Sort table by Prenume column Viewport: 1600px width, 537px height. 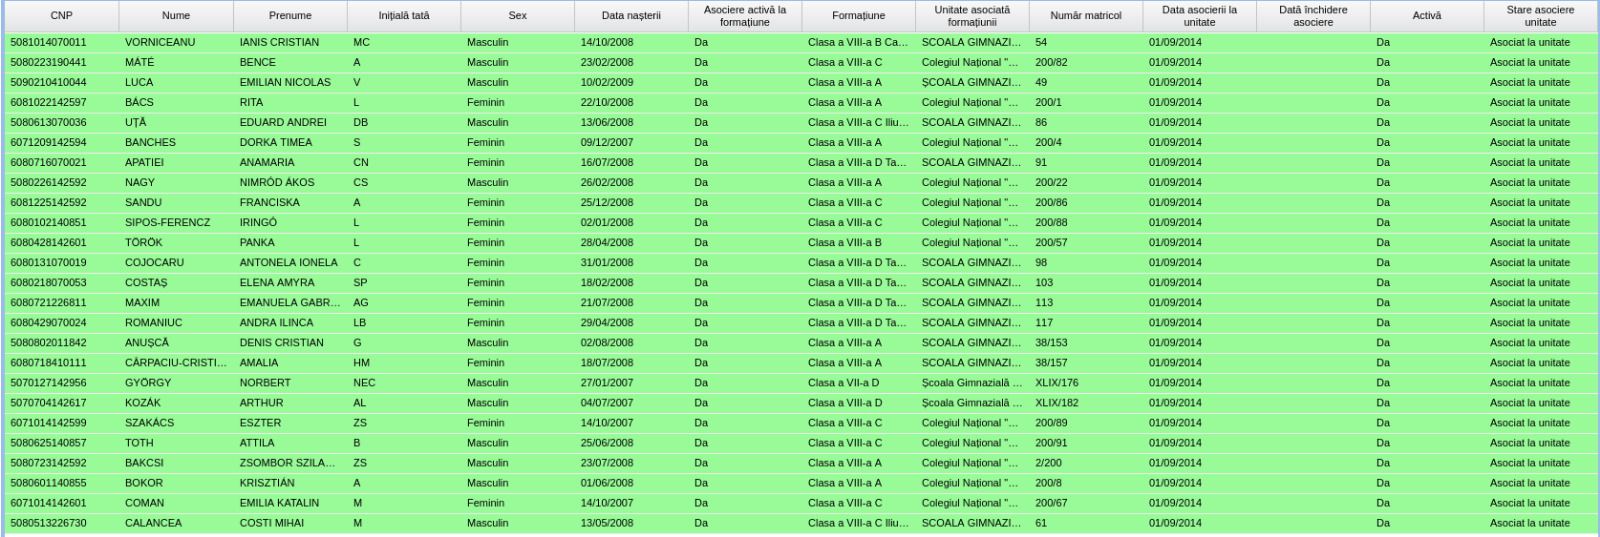(290, 16)
